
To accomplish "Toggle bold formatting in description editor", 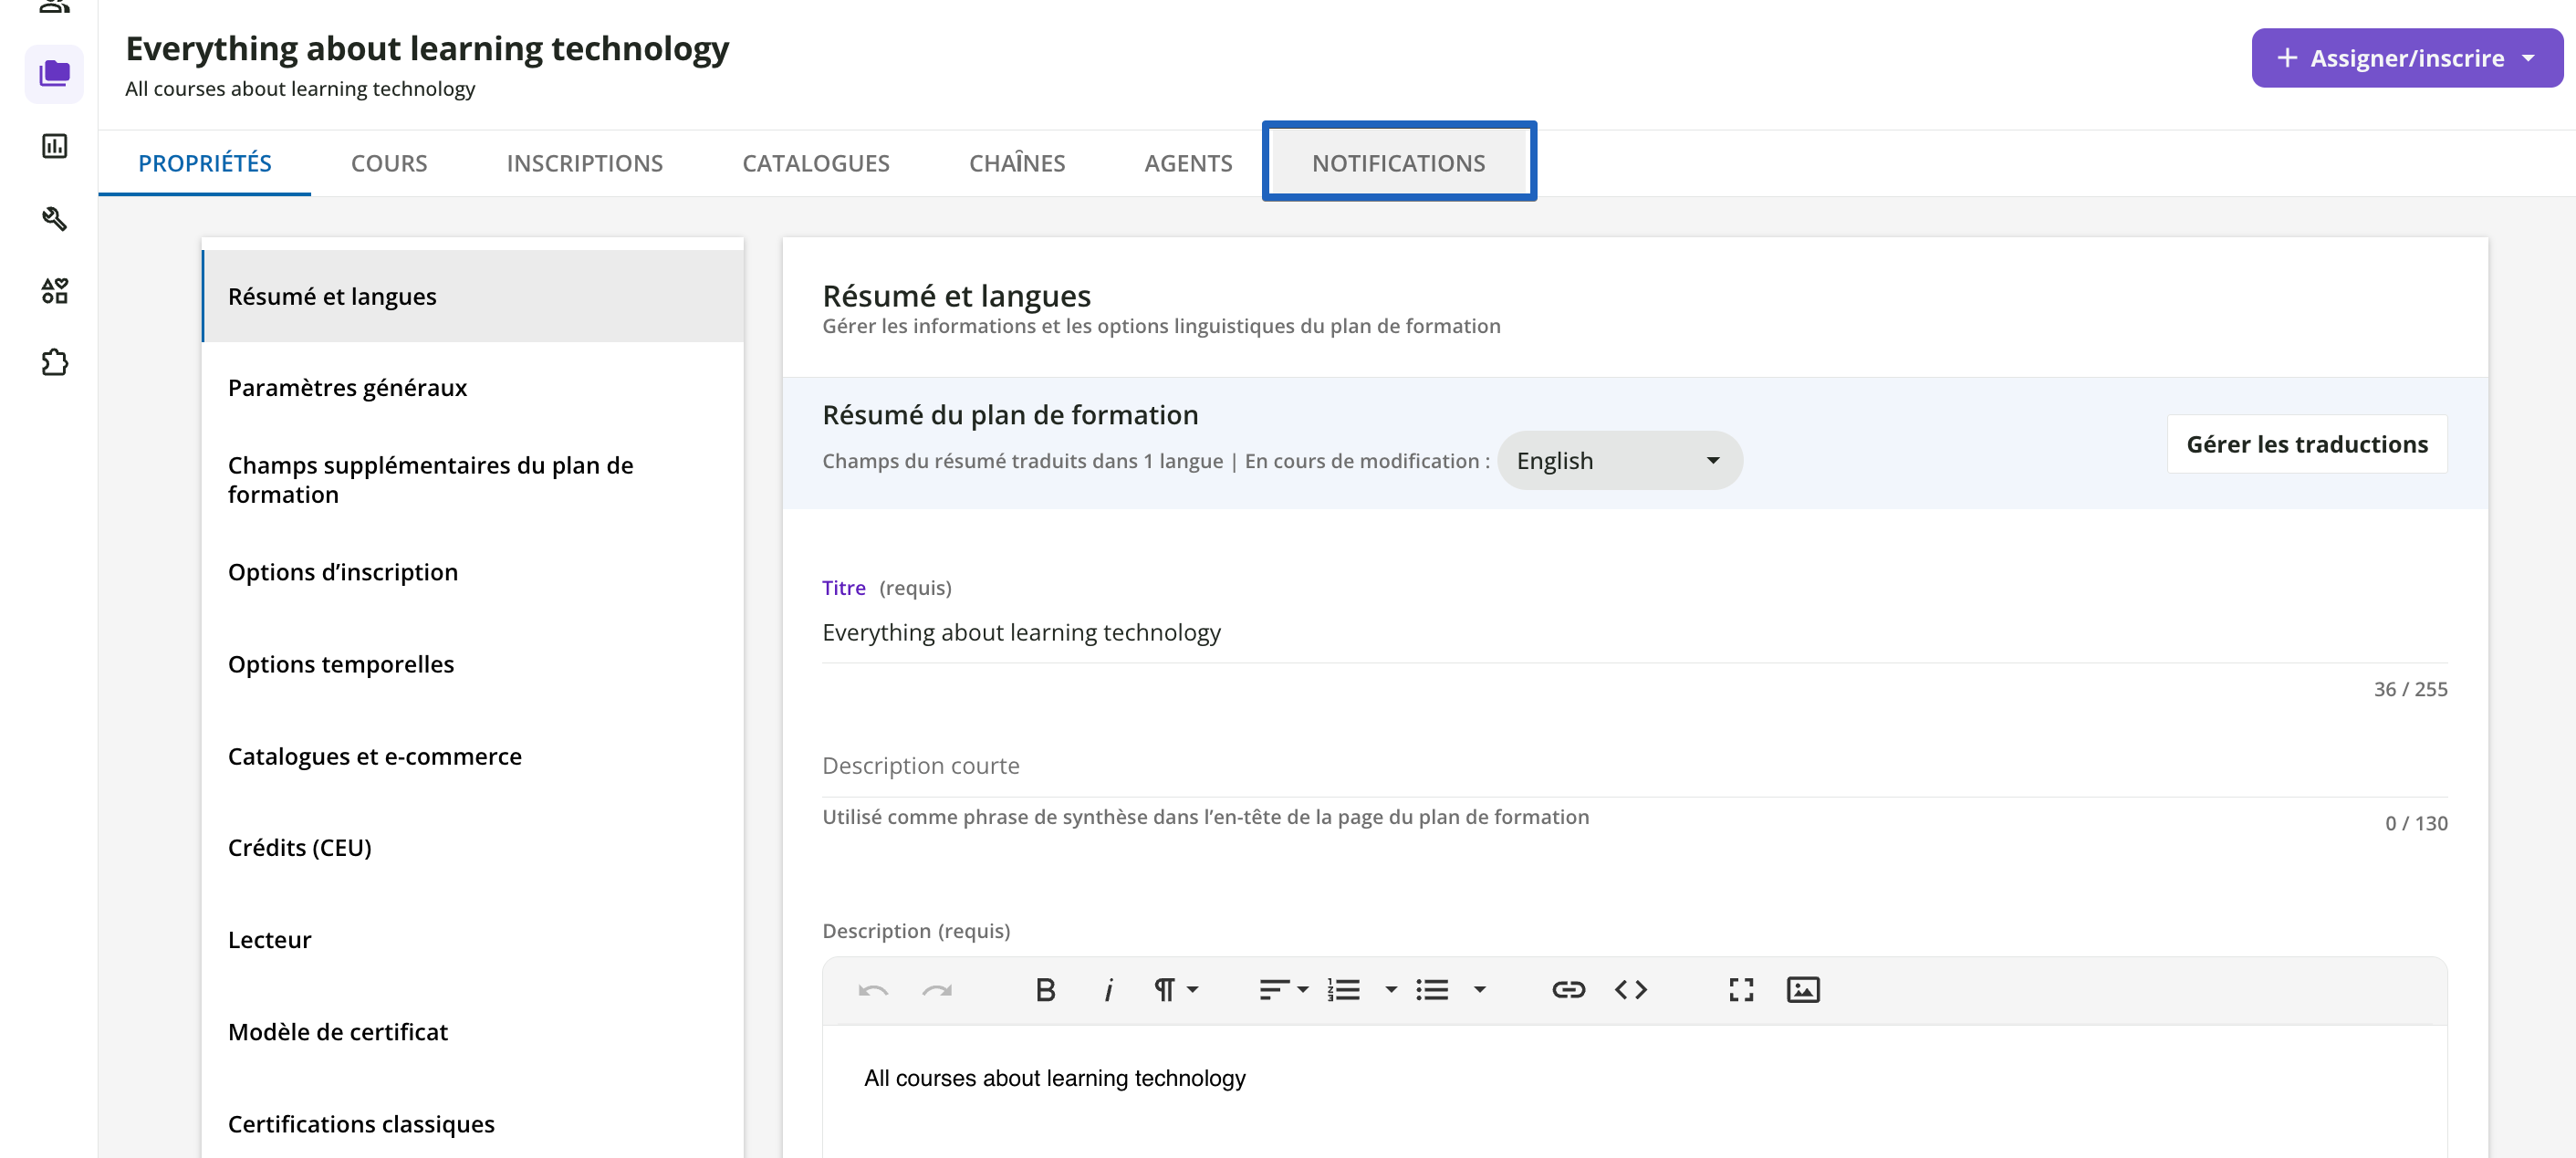I will pos(1045,990).
